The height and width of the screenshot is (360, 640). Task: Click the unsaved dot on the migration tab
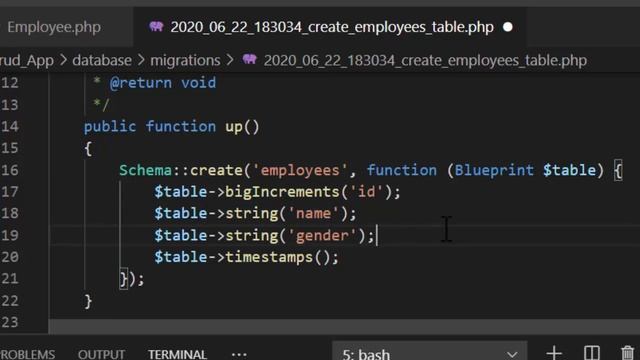pos(508,27)
